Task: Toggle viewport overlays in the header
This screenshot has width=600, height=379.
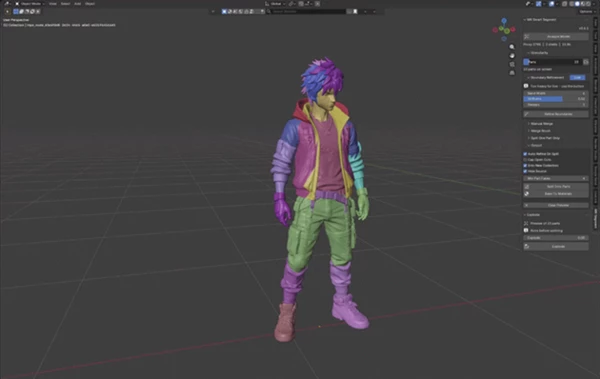Action: (x=551, y=3)
